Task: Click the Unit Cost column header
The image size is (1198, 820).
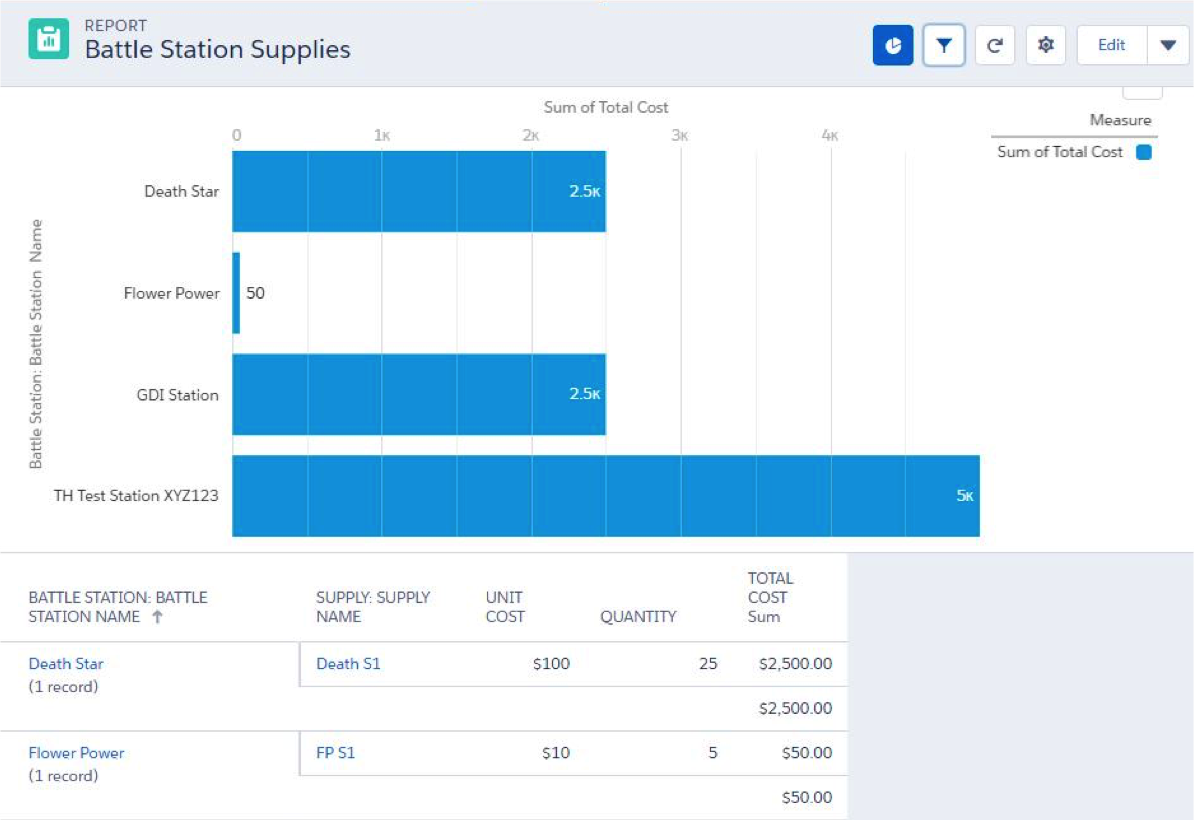Action: coord(505,607)
